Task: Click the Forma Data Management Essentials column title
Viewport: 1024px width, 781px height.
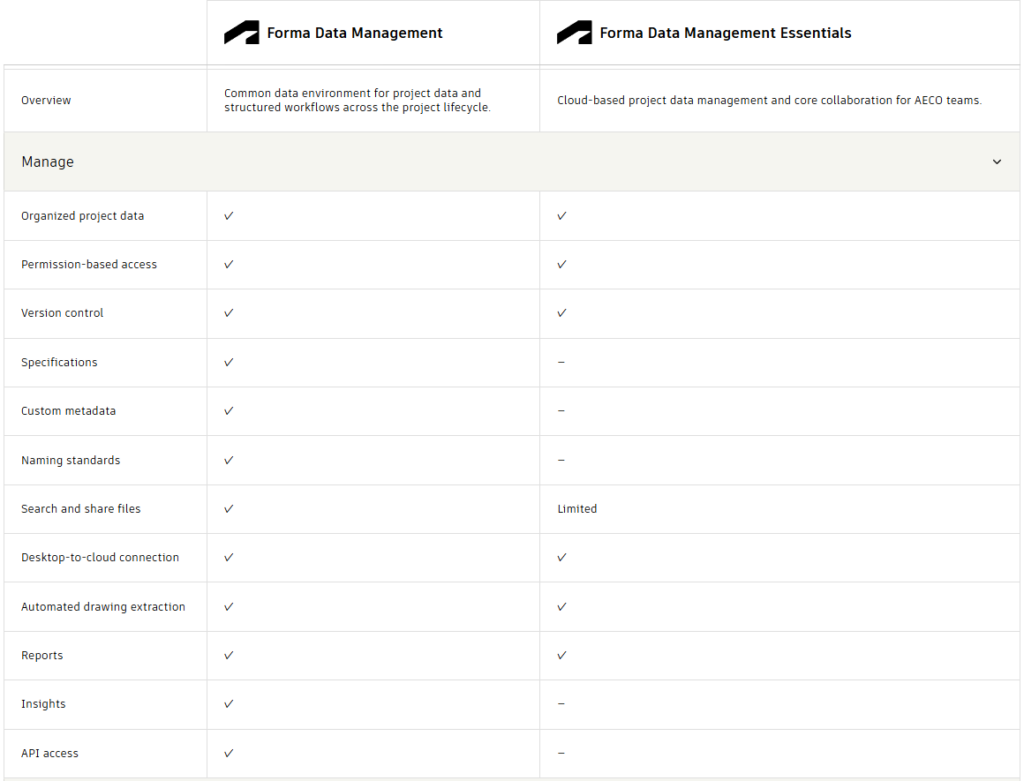Action: click(726, 33)
